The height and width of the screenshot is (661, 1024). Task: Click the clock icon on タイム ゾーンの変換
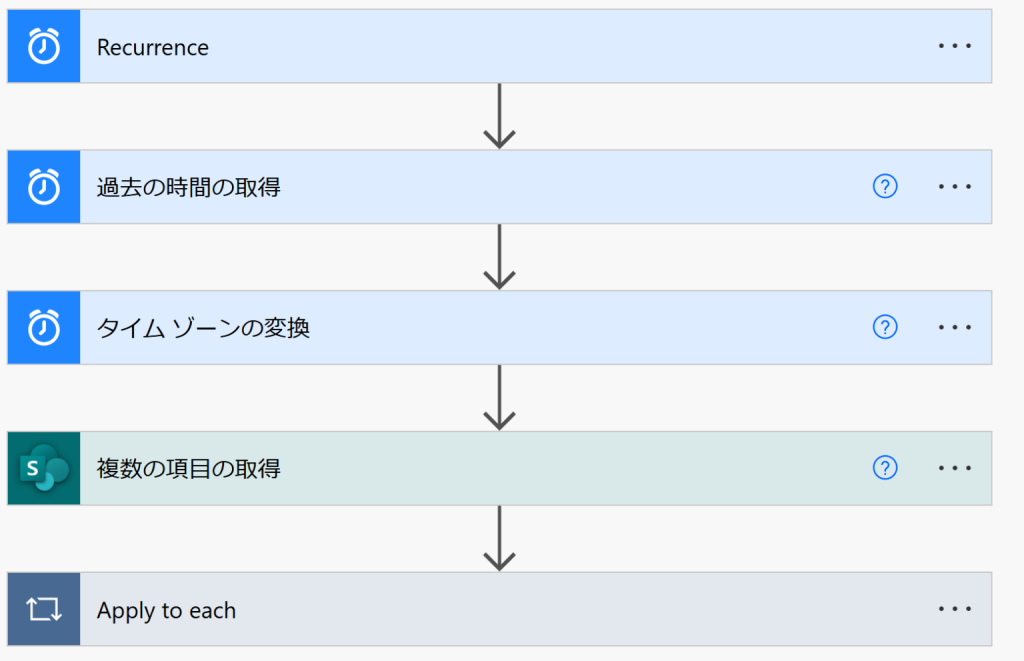(44, 328)
